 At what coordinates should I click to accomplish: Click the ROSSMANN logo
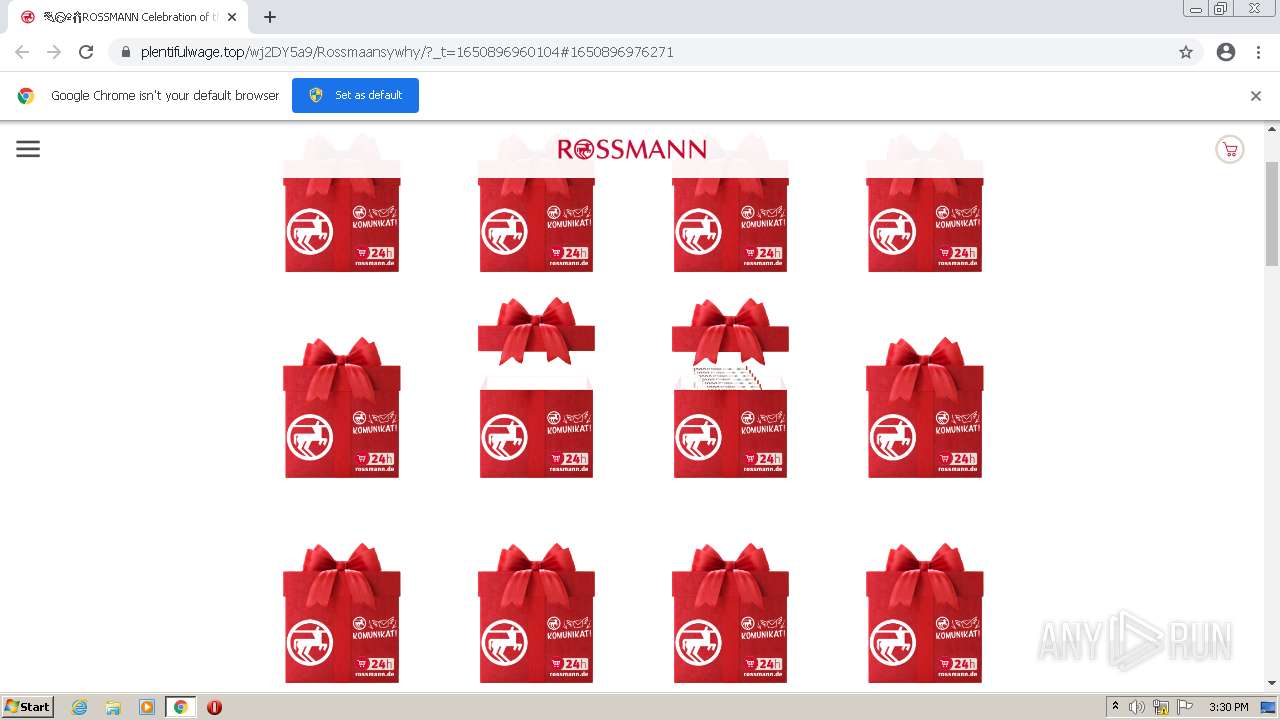pos(632,149)
